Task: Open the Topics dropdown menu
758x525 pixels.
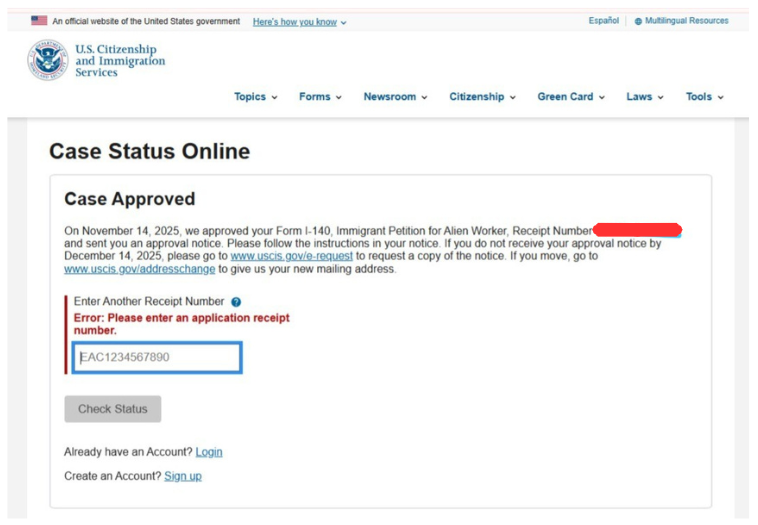Action: [255, 97]
